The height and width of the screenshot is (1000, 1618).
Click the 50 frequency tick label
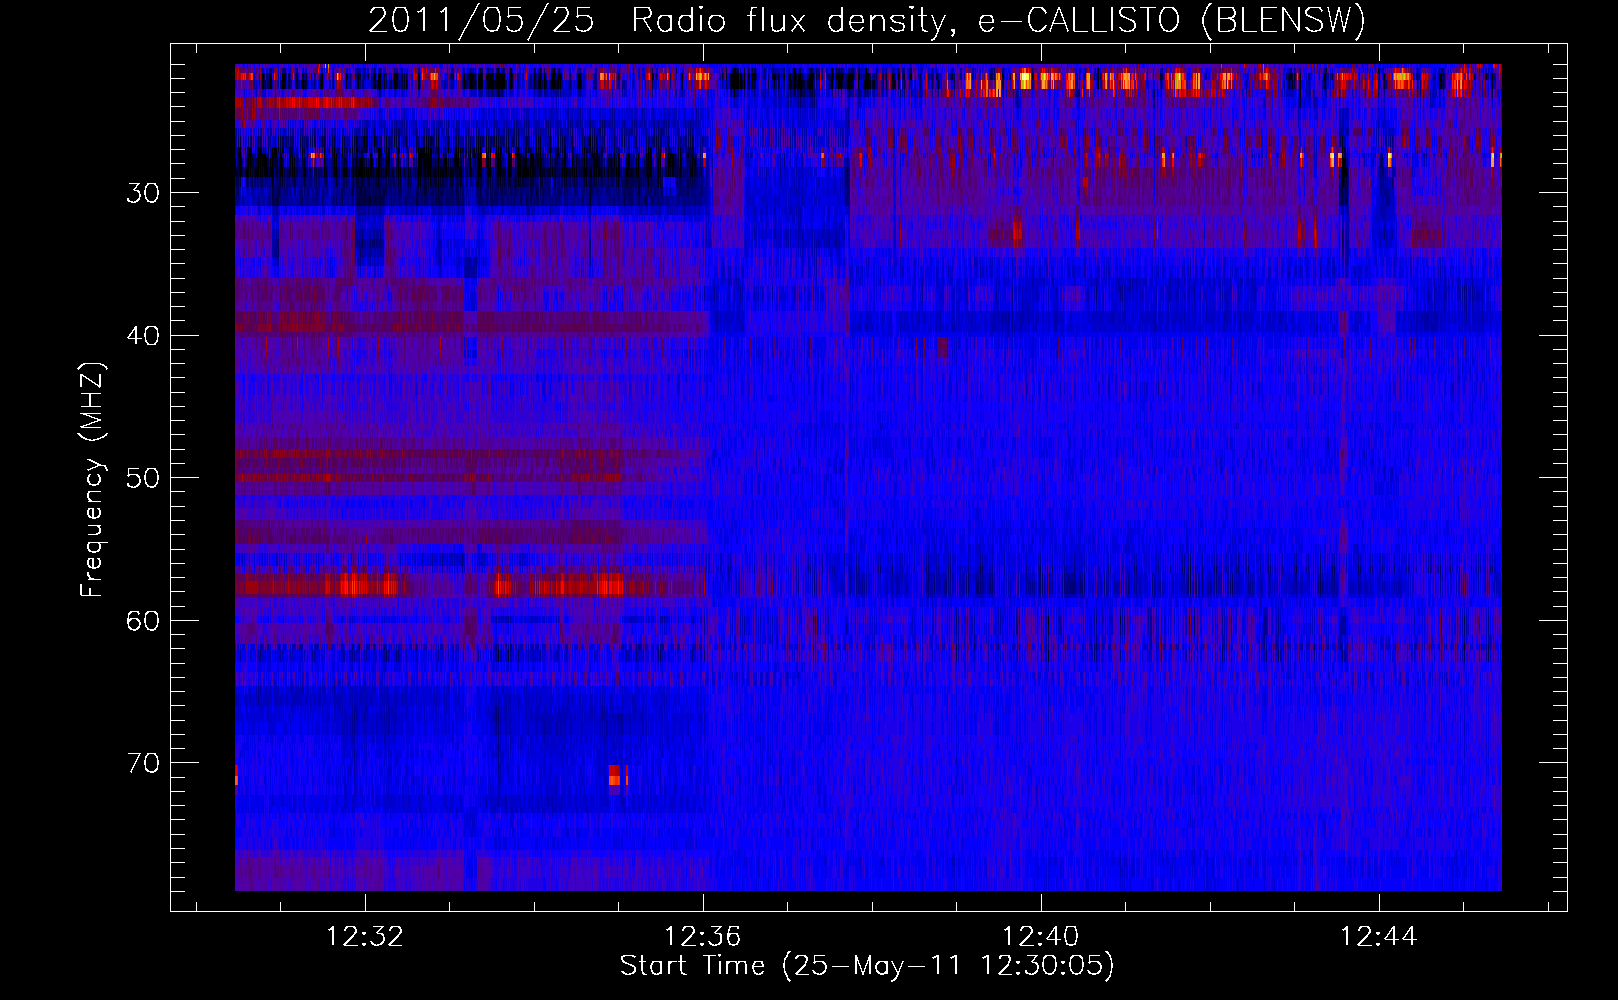coord(143,478)
